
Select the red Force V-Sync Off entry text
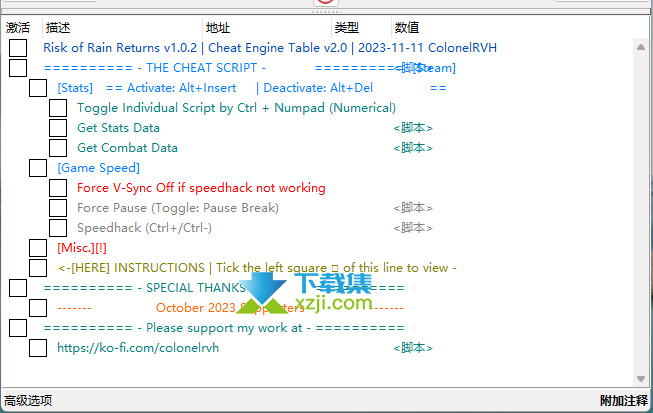click(201, 188)
